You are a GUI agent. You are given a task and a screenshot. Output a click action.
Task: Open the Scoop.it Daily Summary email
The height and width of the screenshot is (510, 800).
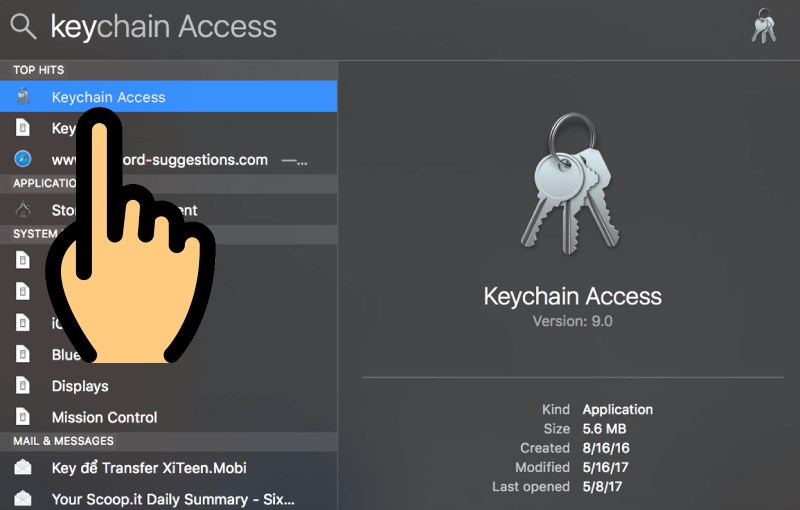[x=173, y=499]
